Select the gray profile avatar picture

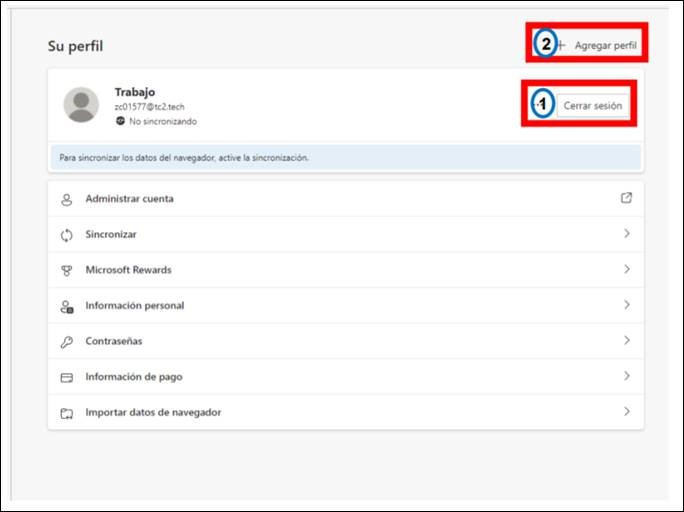click(x=81, y=105)
